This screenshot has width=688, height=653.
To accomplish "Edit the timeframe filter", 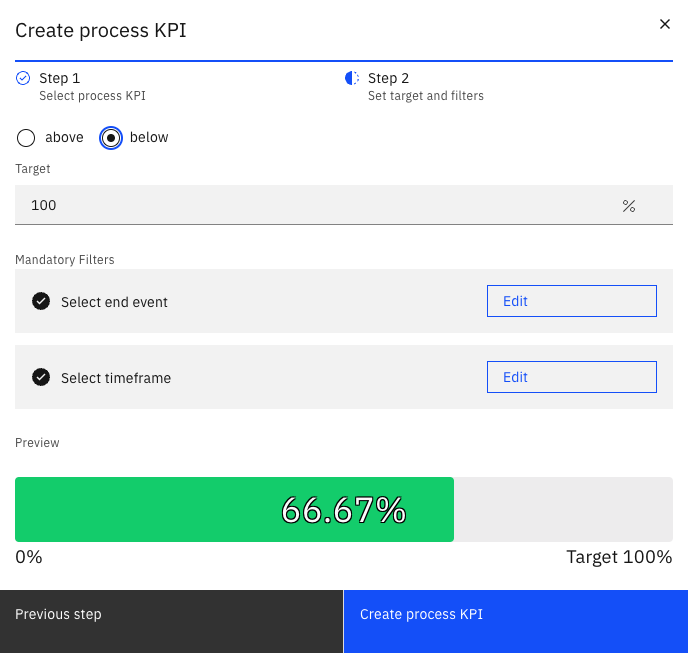I will click(571, 377).
